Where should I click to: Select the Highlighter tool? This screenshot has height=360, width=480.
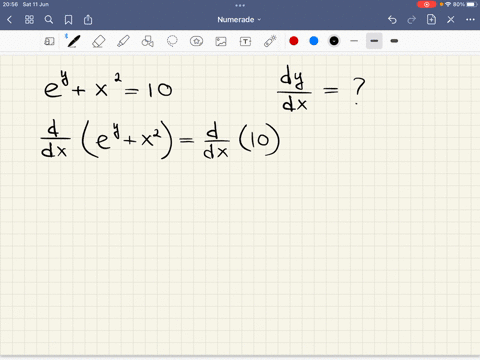(123, 41)
